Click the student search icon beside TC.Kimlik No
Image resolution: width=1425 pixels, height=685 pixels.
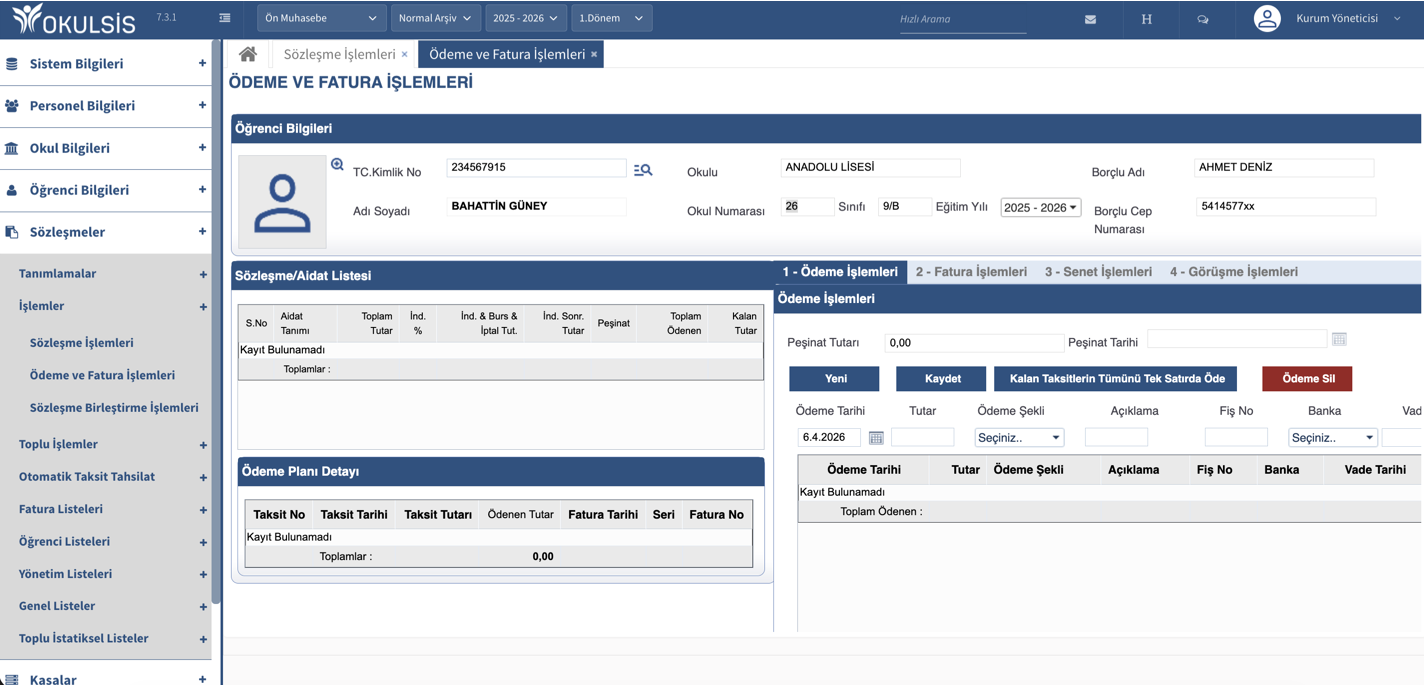tap(643, 170)
